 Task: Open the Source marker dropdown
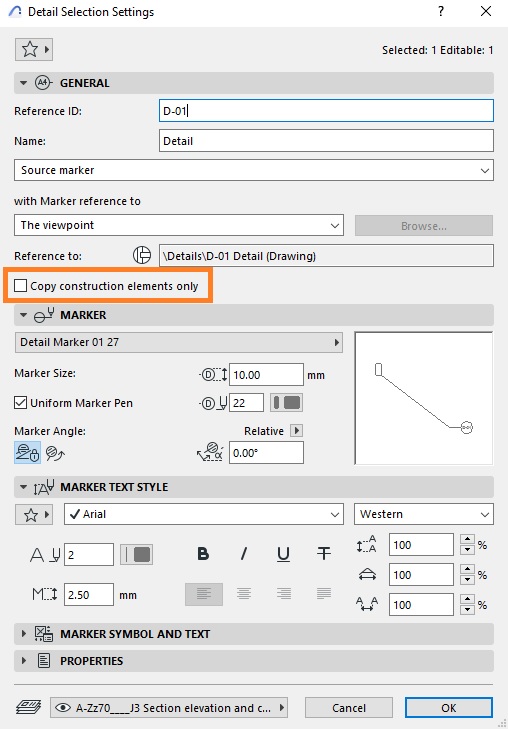click(x=254, y=170)
